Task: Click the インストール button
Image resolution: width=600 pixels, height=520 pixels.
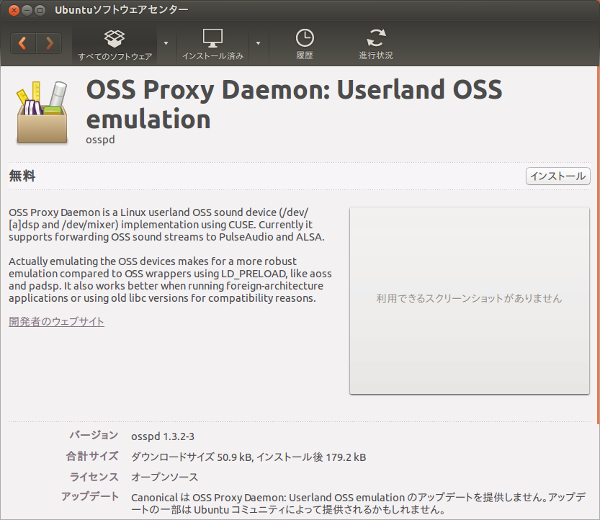Action: 558,176
